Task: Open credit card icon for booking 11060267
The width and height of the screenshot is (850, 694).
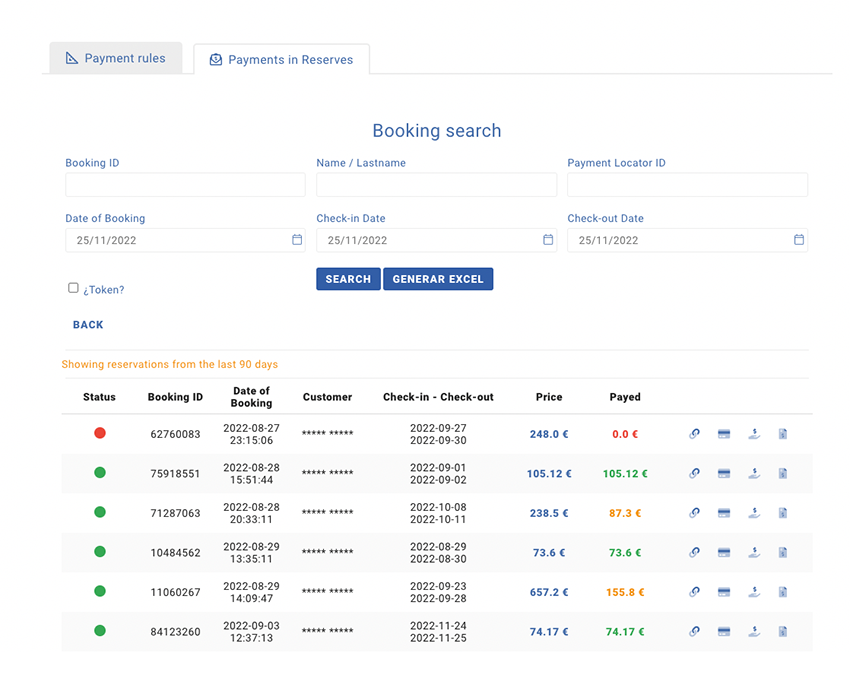Action: [724, 592]
